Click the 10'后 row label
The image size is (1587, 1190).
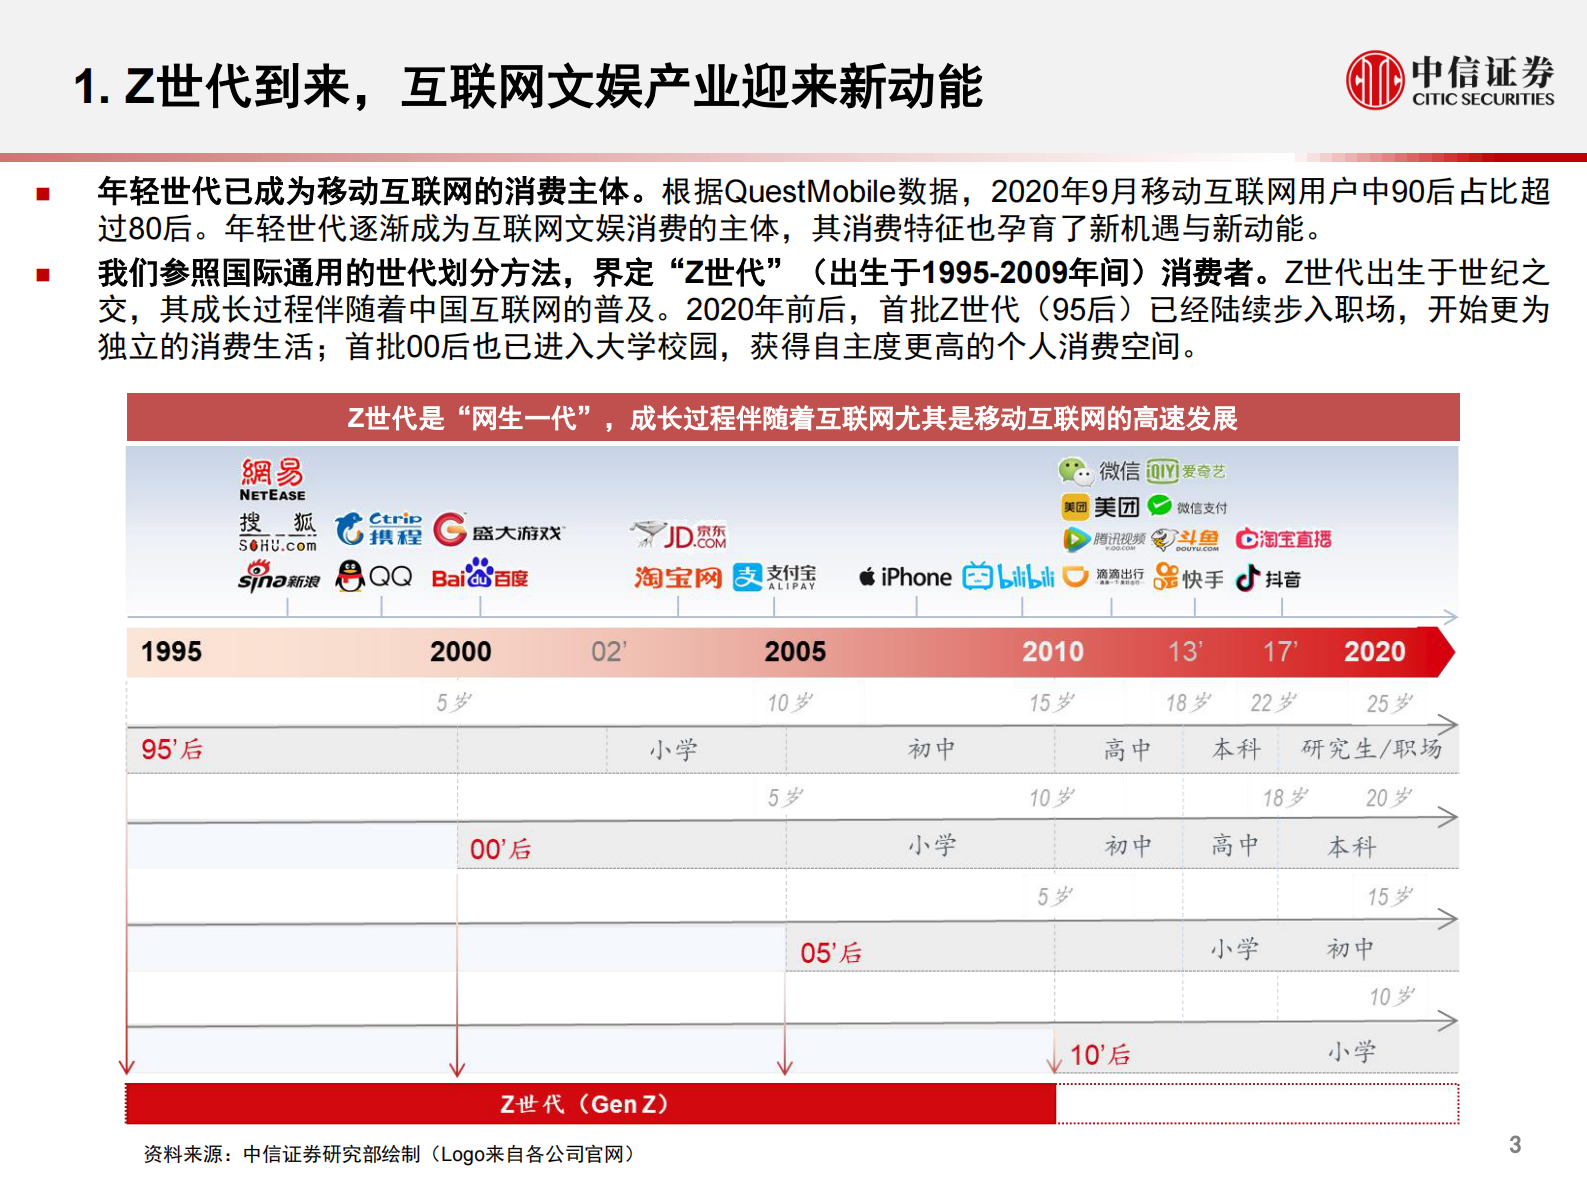1100,1055
